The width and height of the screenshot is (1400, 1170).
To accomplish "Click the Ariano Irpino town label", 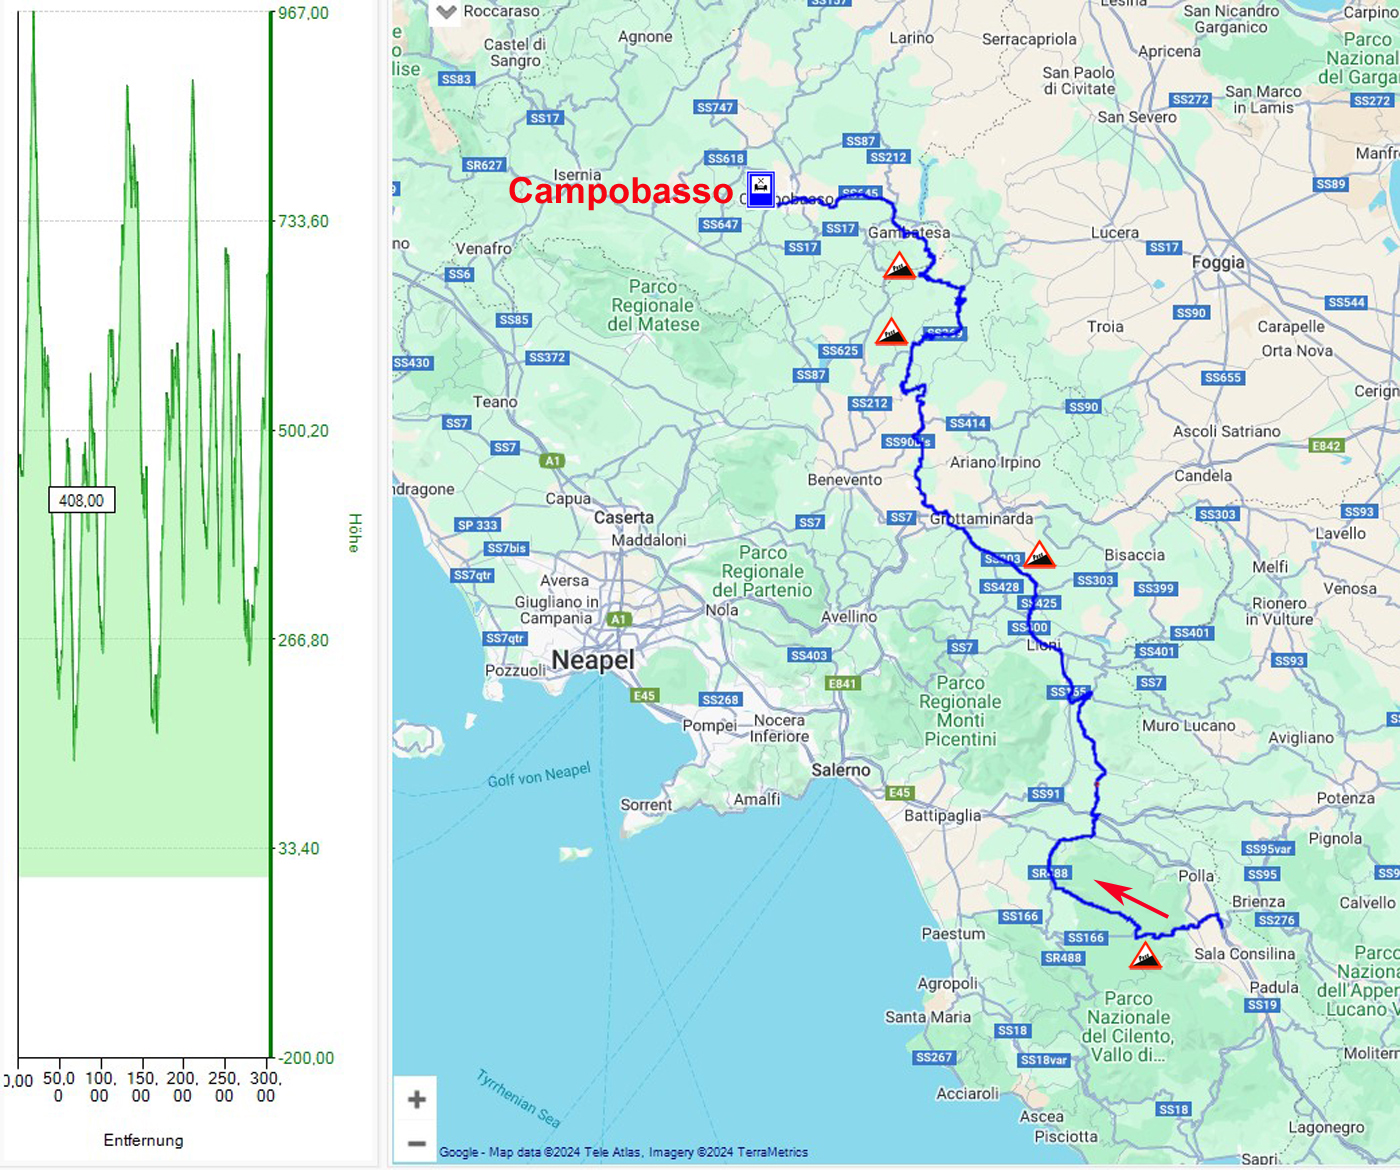I will click(x=995, y=462).
